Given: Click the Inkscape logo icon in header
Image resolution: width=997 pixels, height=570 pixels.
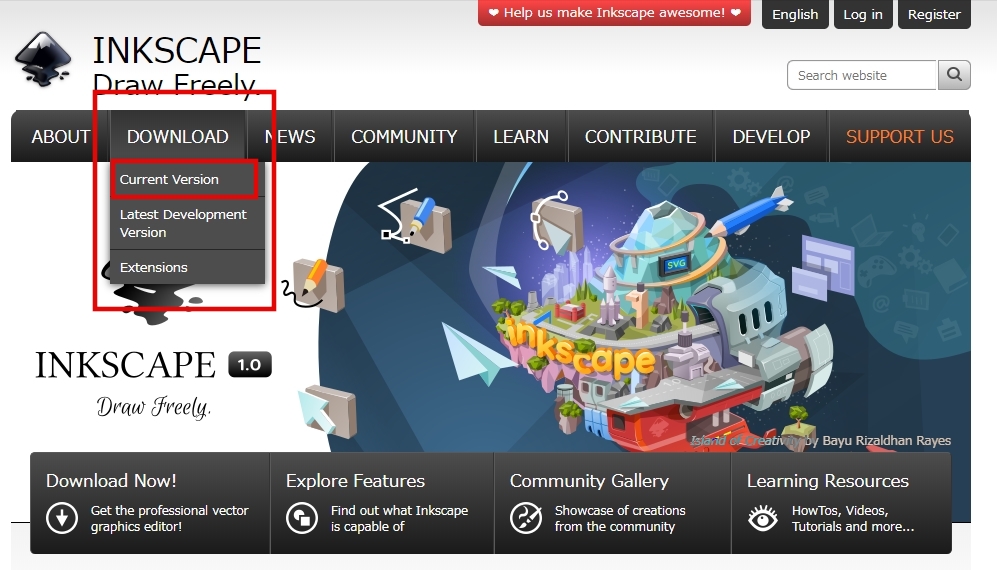Looking at the screenshot, I should tap(43, 59).
